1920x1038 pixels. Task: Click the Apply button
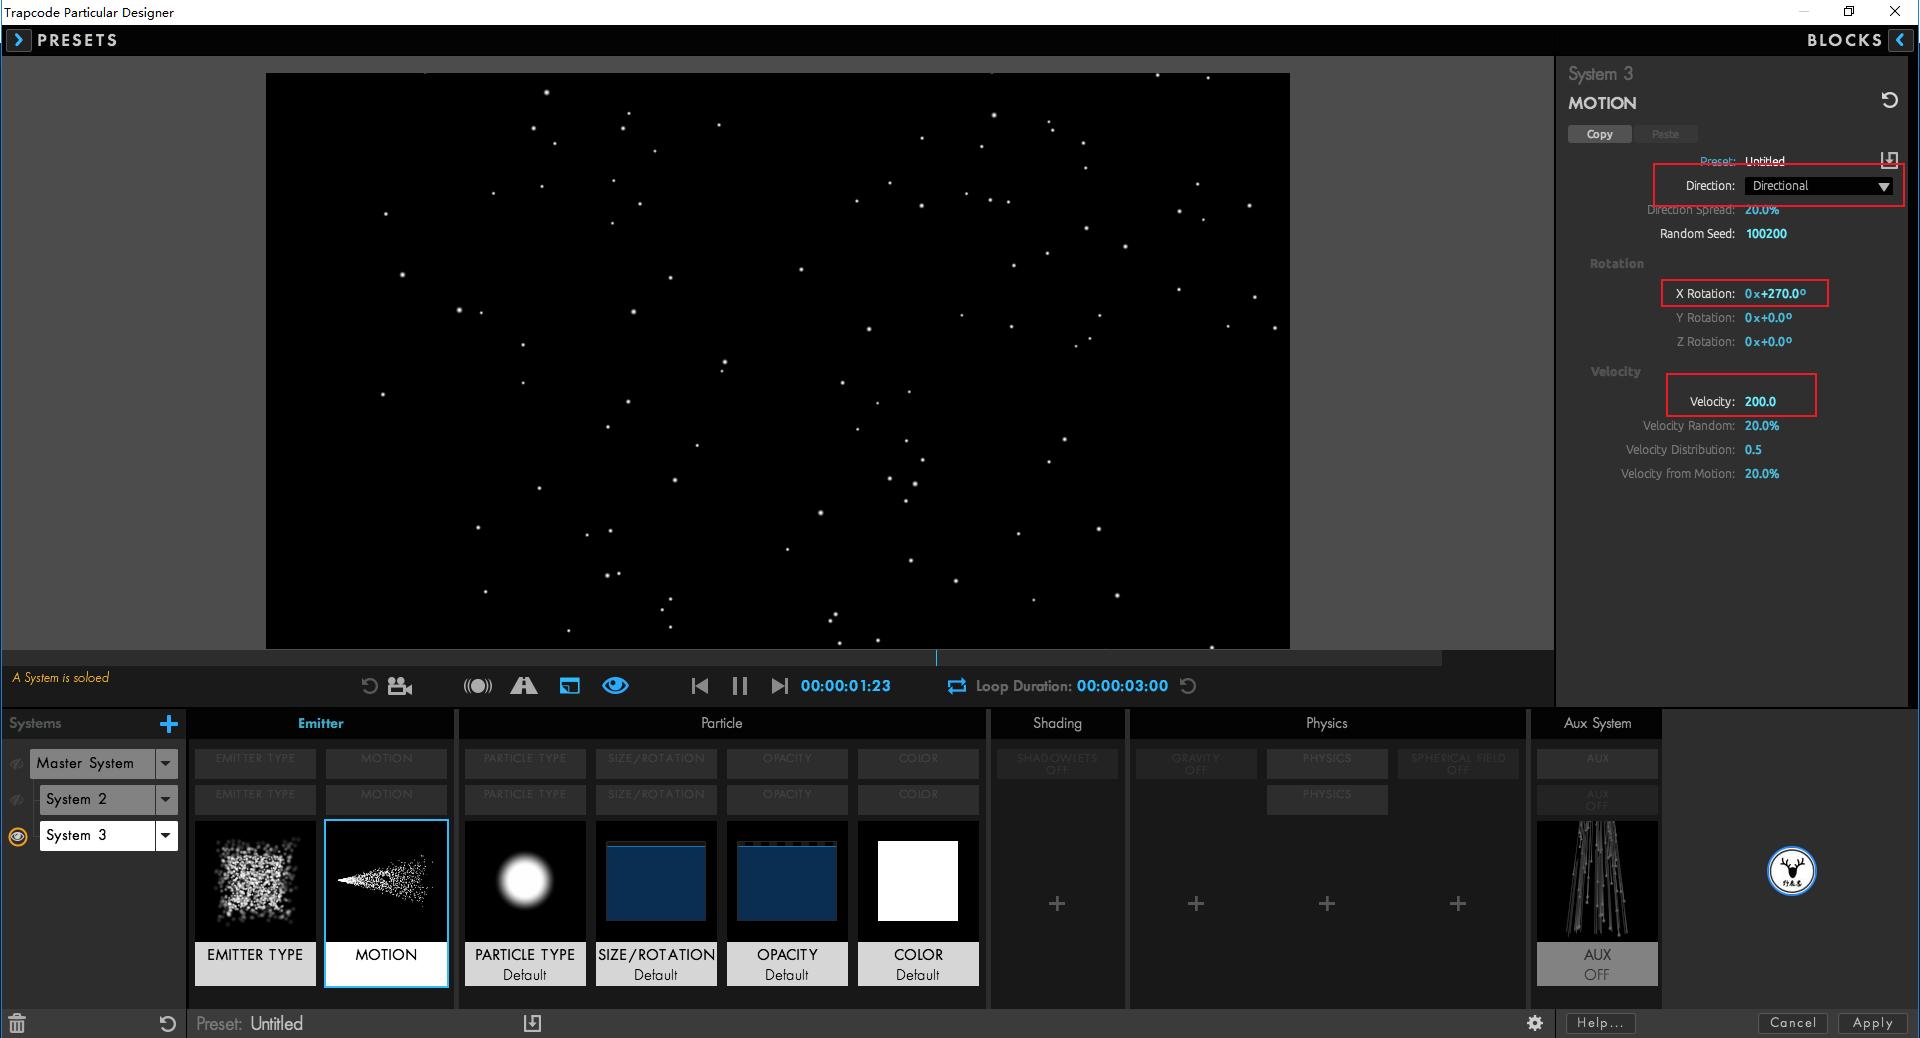pos(1872,1023)
